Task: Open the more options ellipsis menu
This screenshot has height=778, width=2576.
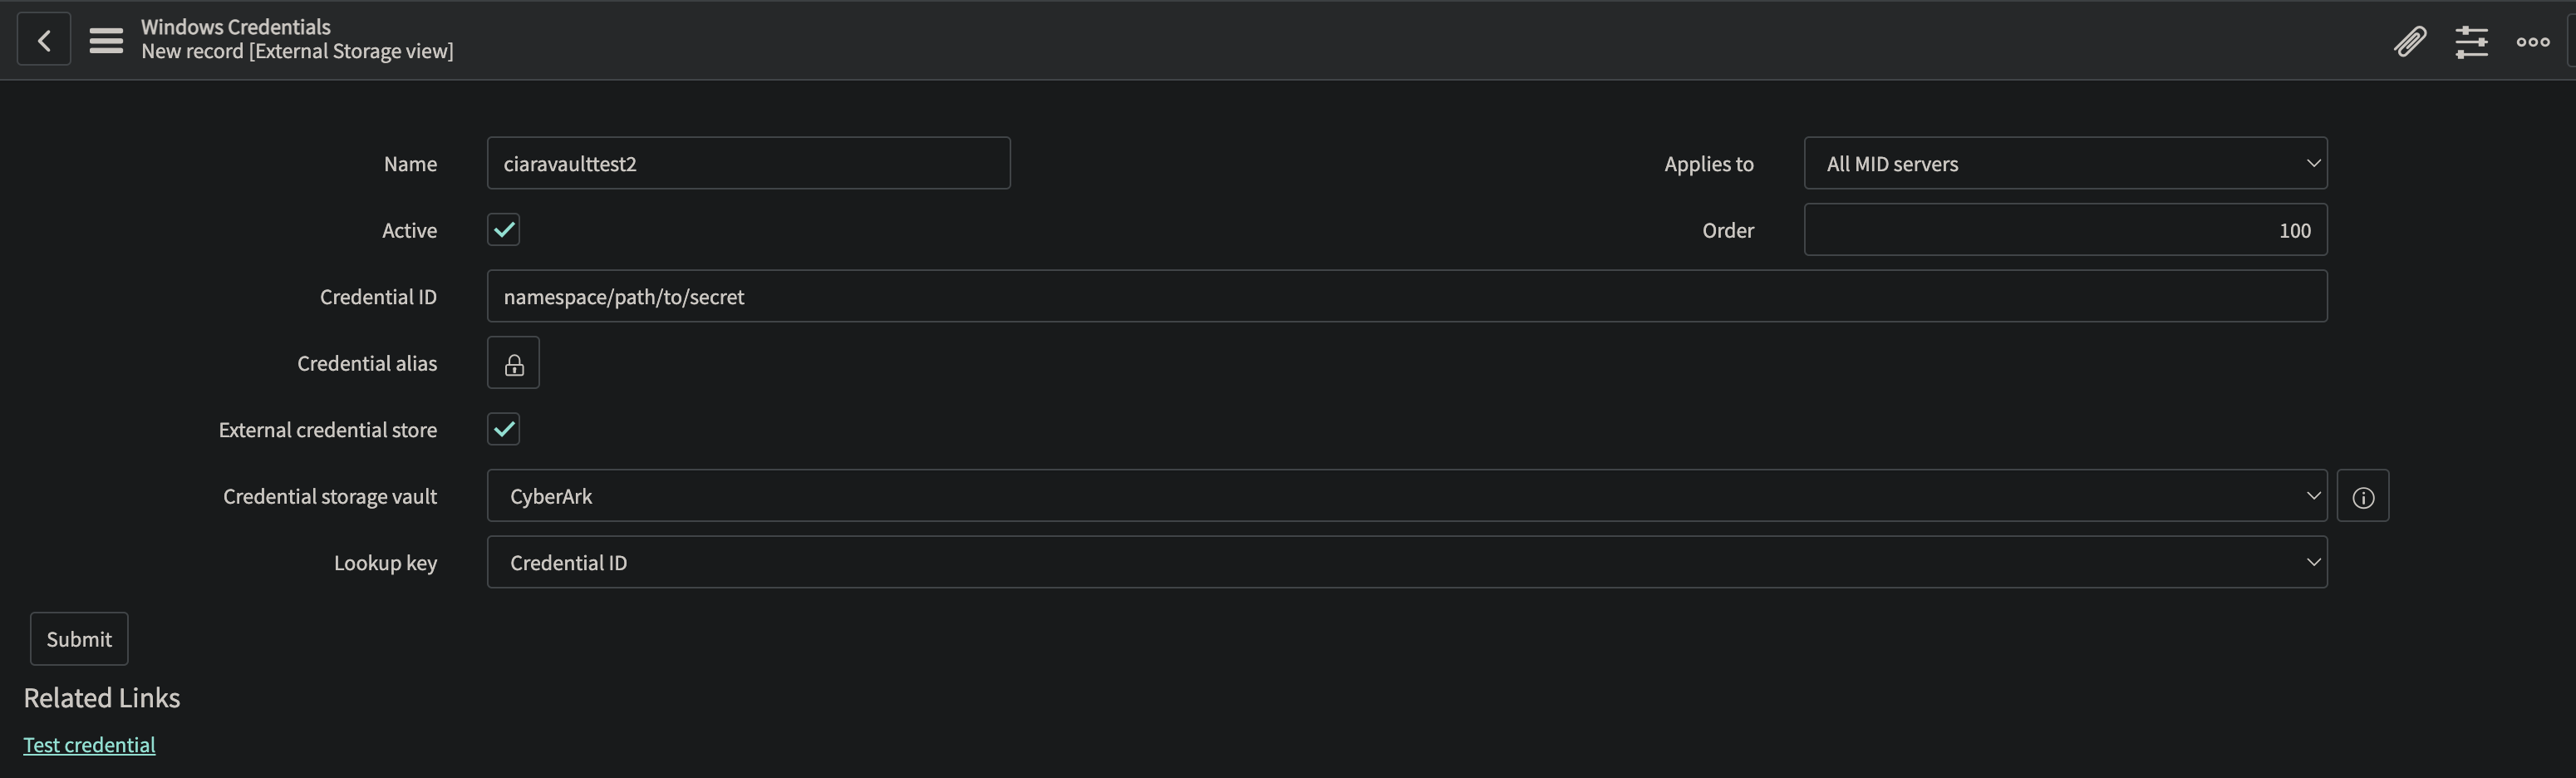Action: 2532,41
